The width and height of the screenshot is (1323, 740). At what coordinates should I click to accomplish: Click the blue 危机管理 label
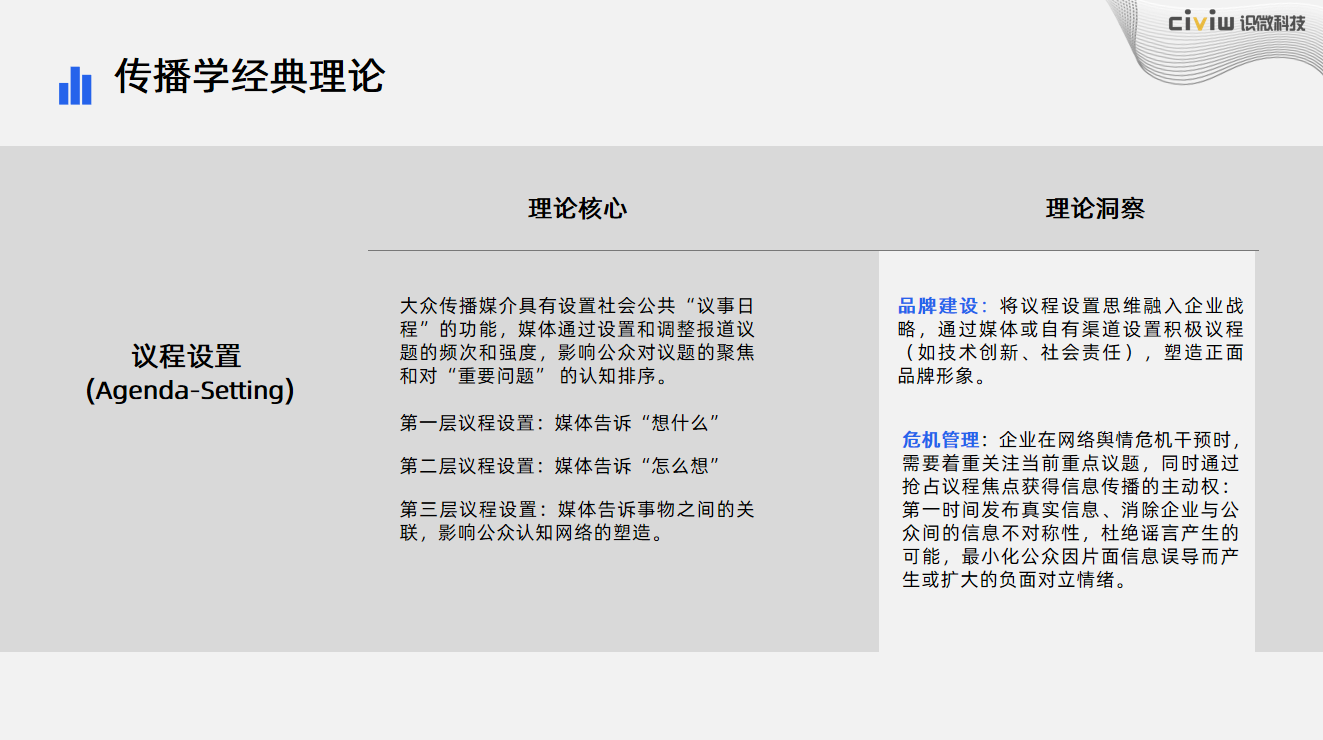(x=940, y=441)
